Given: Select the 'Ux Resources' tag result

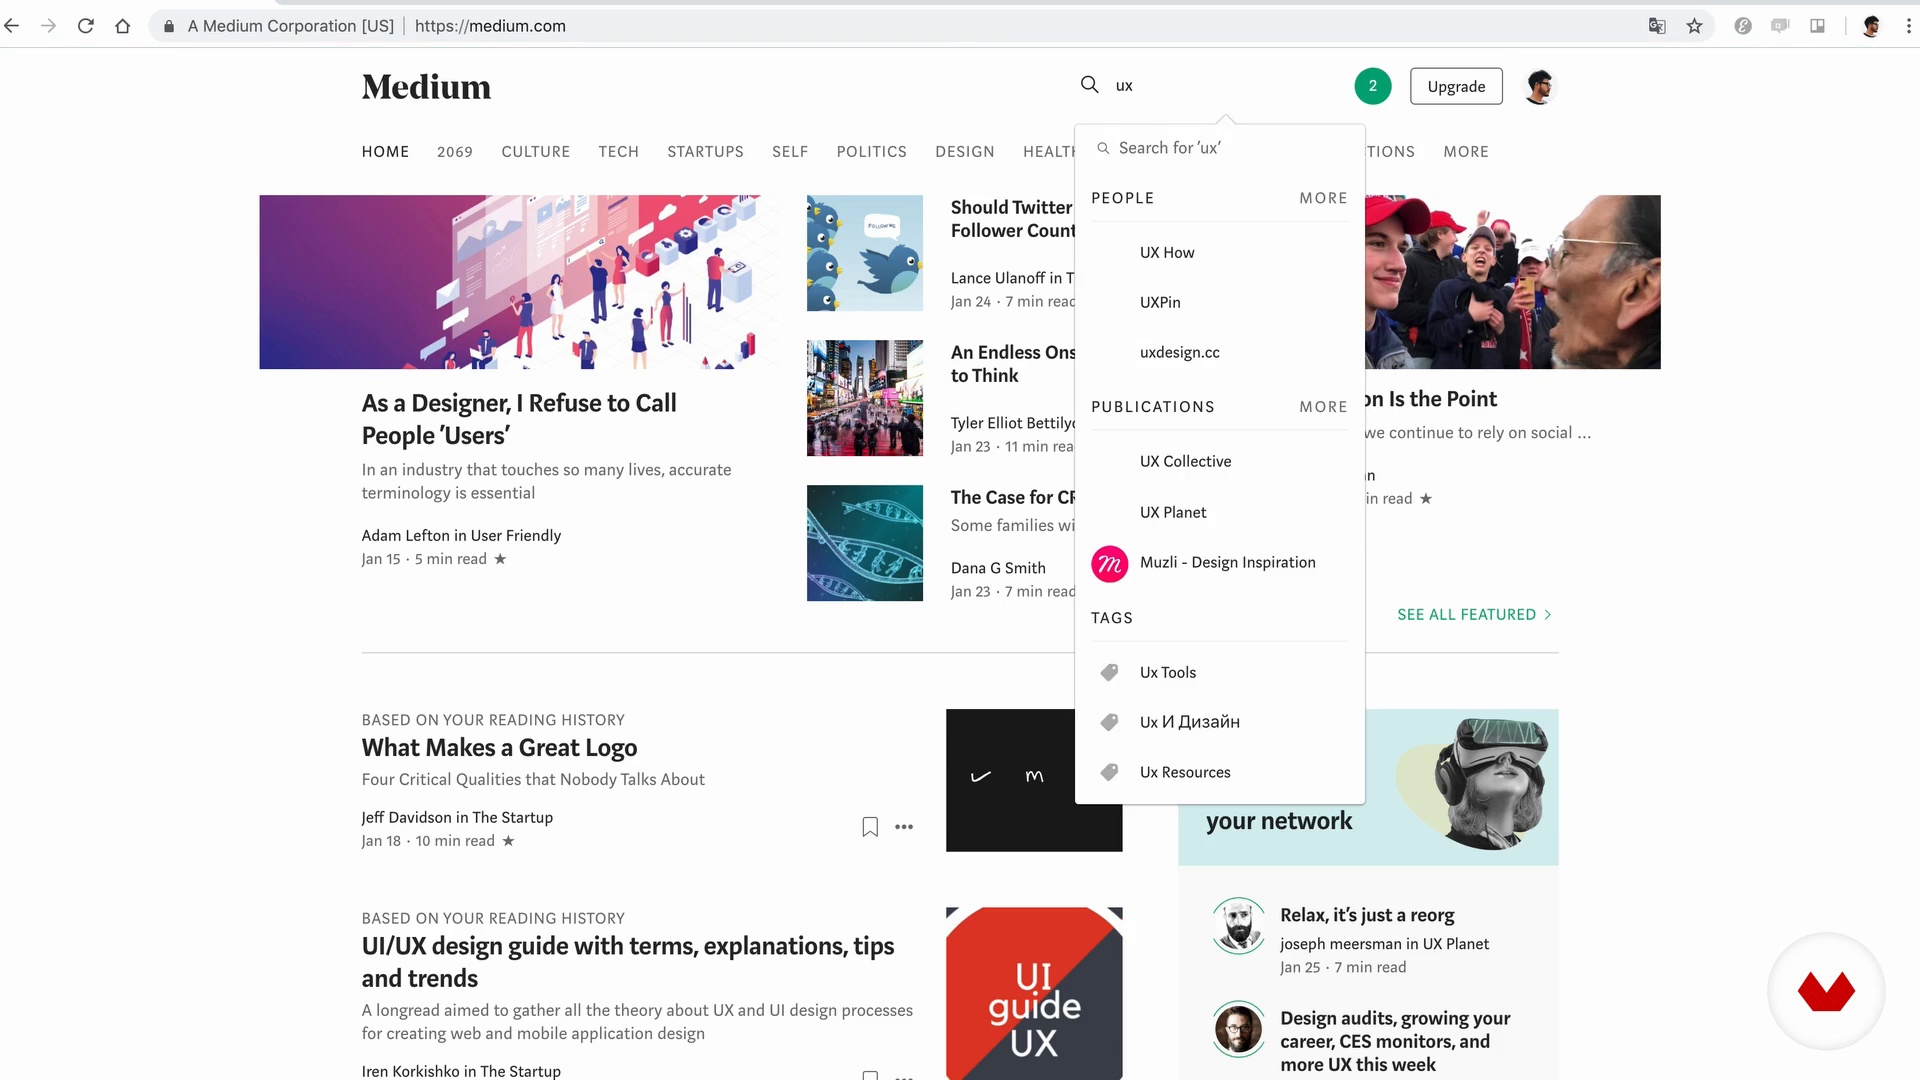Looking at the screenshot, I should [1185, 772].
